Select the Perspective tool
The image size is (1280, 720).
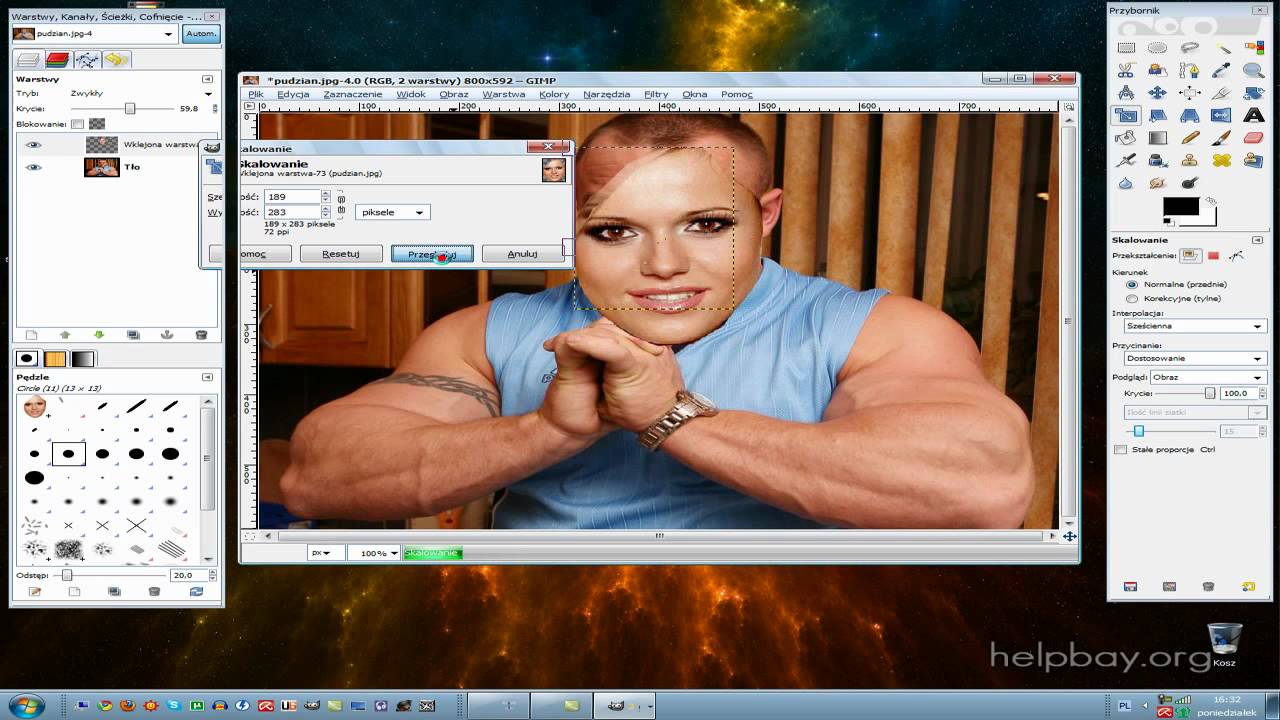1190,116
